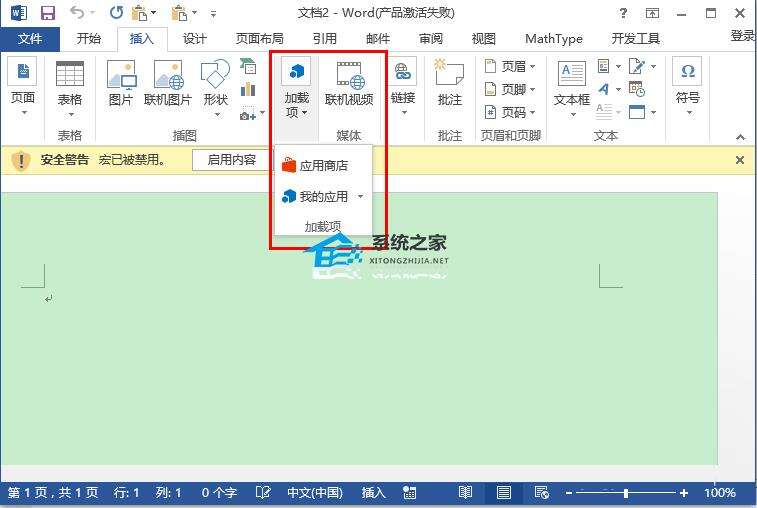This screenshot has width=757, height=508.
Task: Expand the 页脚 (Footer) dropdown
Action: pyautogui.click(x=533, y=89)
